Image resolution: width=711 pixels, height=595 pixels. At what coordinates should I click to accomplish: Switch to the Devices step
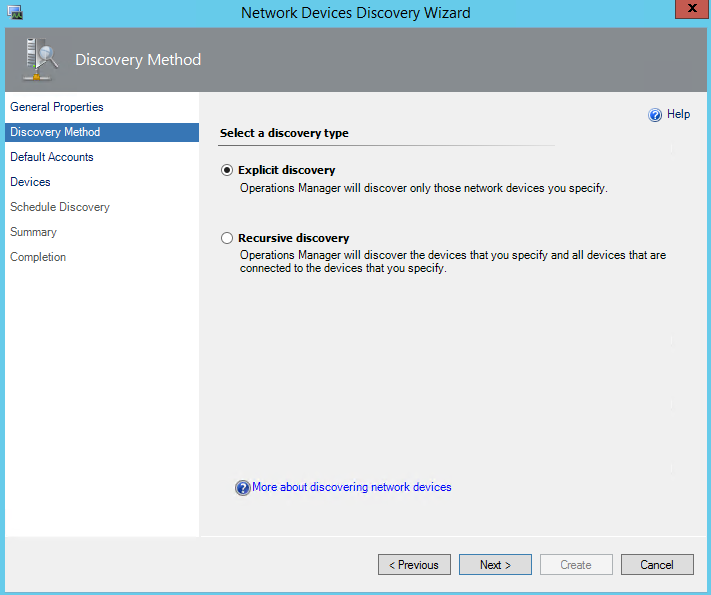tap(30, 182)
